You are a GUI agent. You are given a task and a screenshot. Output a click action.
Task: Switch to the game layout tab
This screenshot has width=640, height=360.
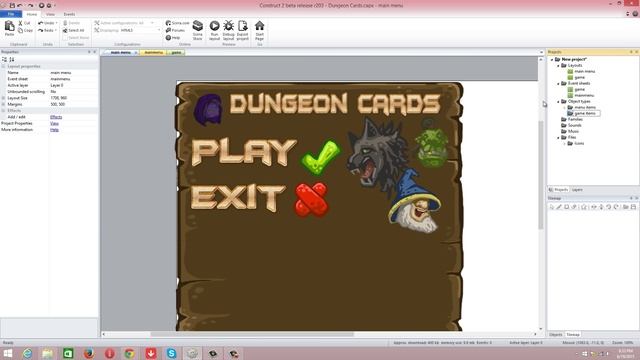176,53
